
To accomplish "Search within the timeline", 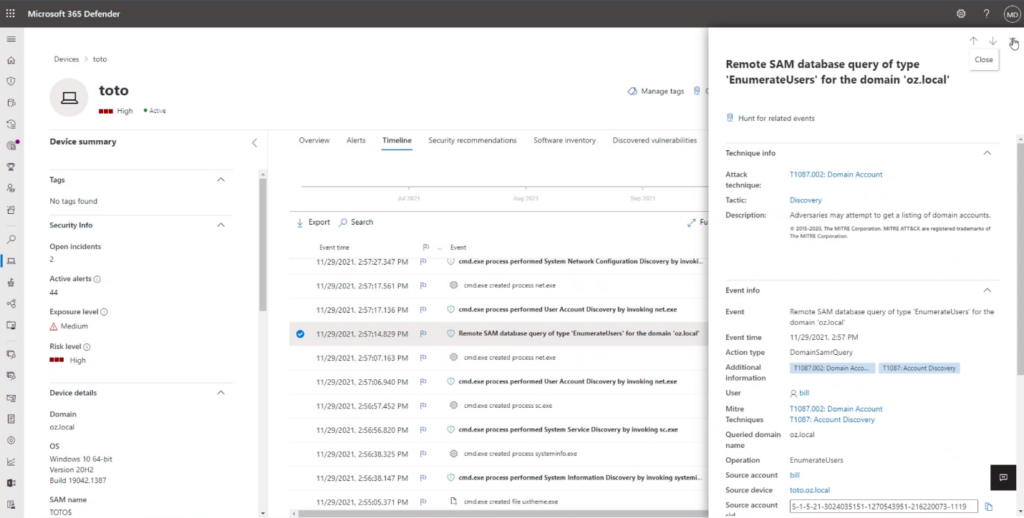I will pos(356,222).
